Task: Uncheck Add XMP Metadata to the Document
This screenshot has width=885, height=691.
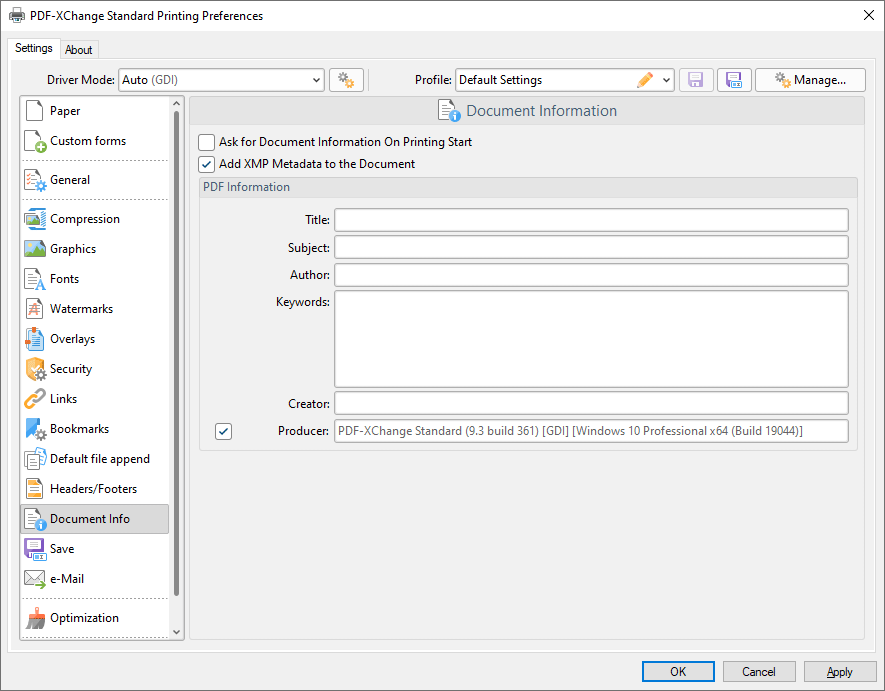Action: pyautogui.click(x=207, y=164)
